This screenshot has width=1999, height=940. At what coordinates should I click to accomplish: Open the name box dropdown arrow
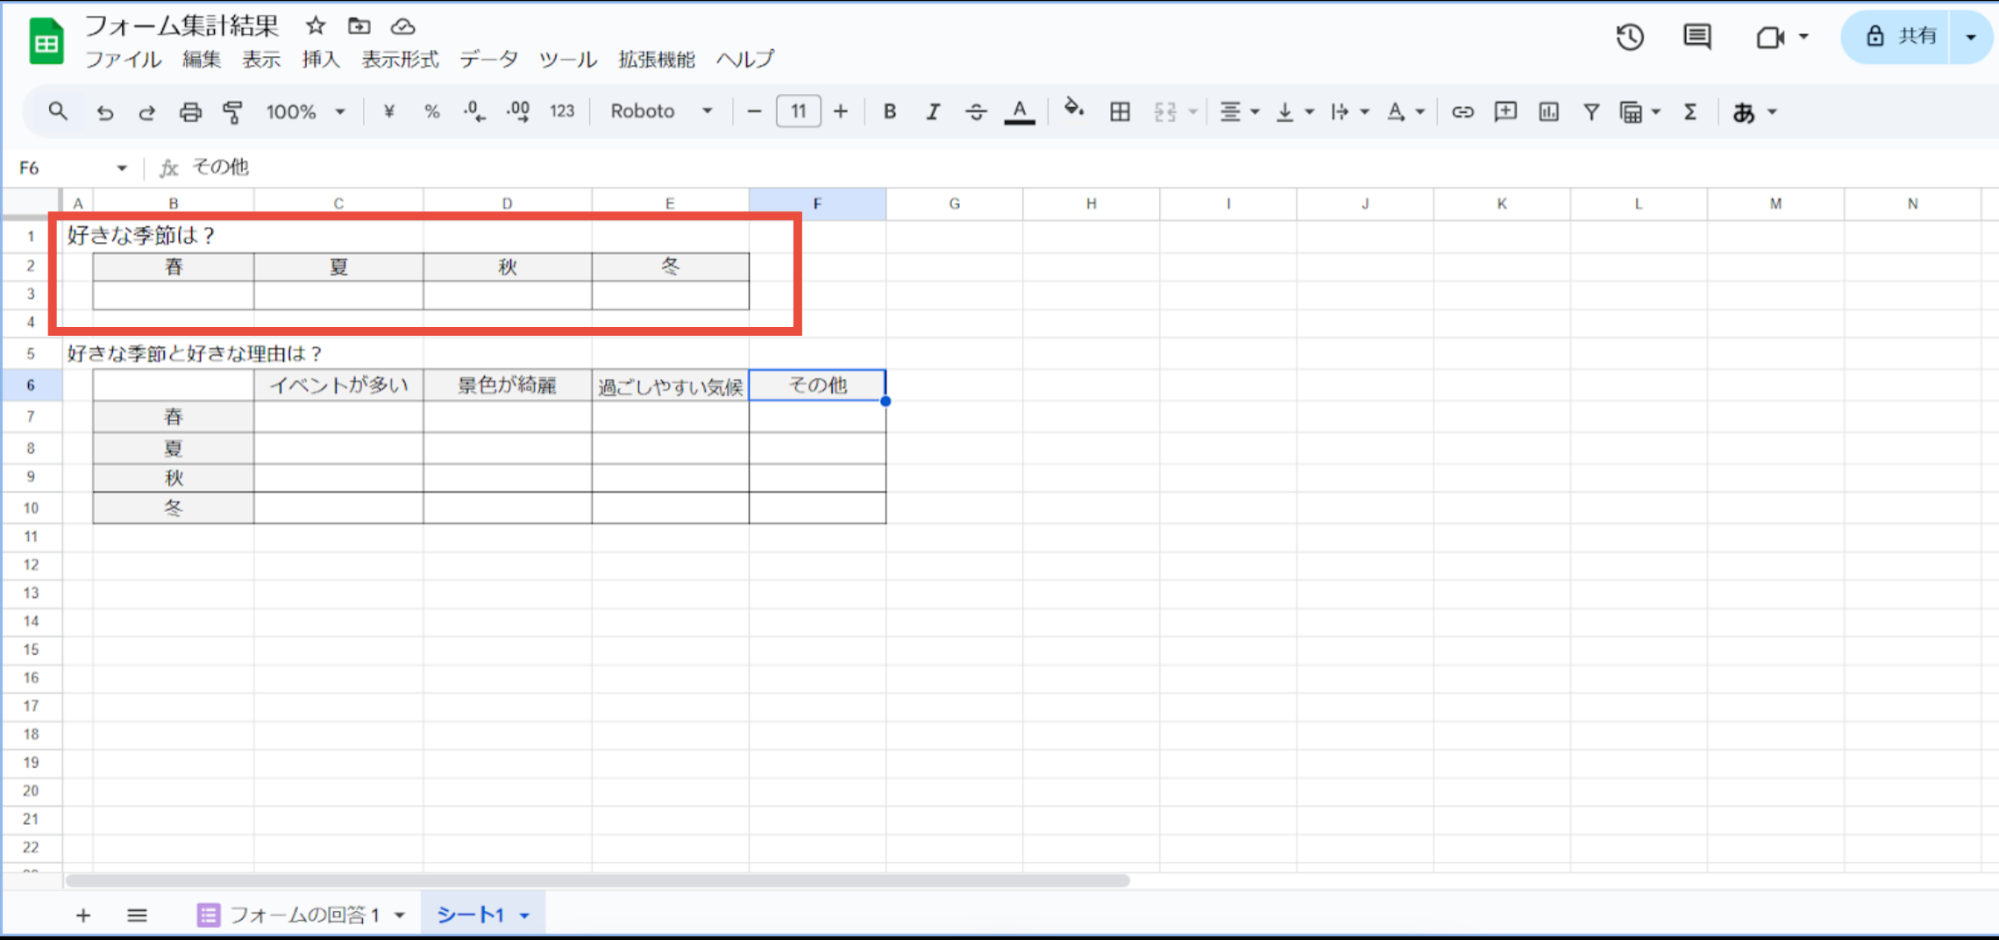tap(122, 168)
